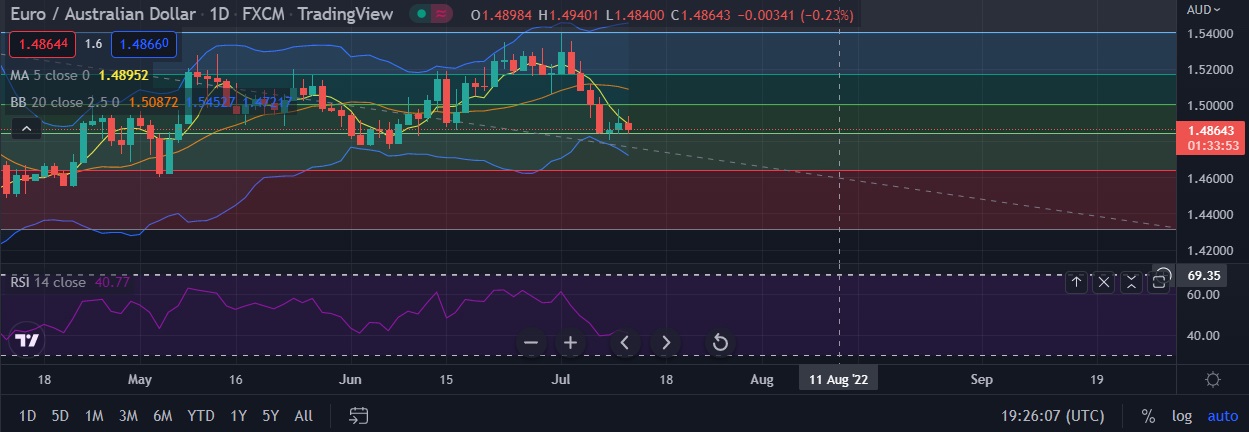Open the go-to-date calendar icon
The image size is (1249, 432).
coord(359,415)
